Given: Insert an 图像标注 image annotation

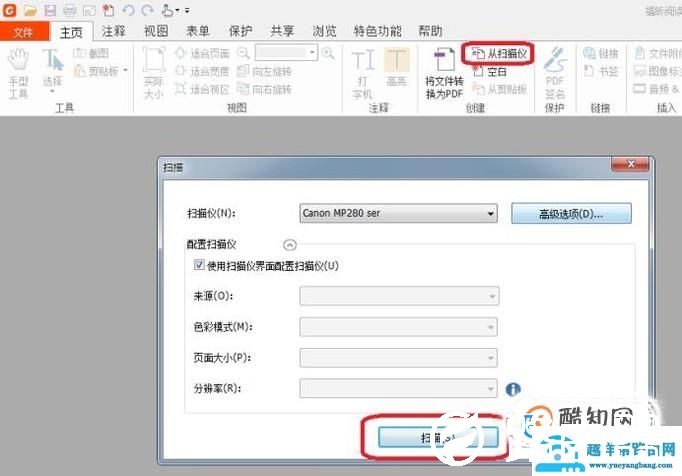Looking at the screenshot, I should click(658, 71).
